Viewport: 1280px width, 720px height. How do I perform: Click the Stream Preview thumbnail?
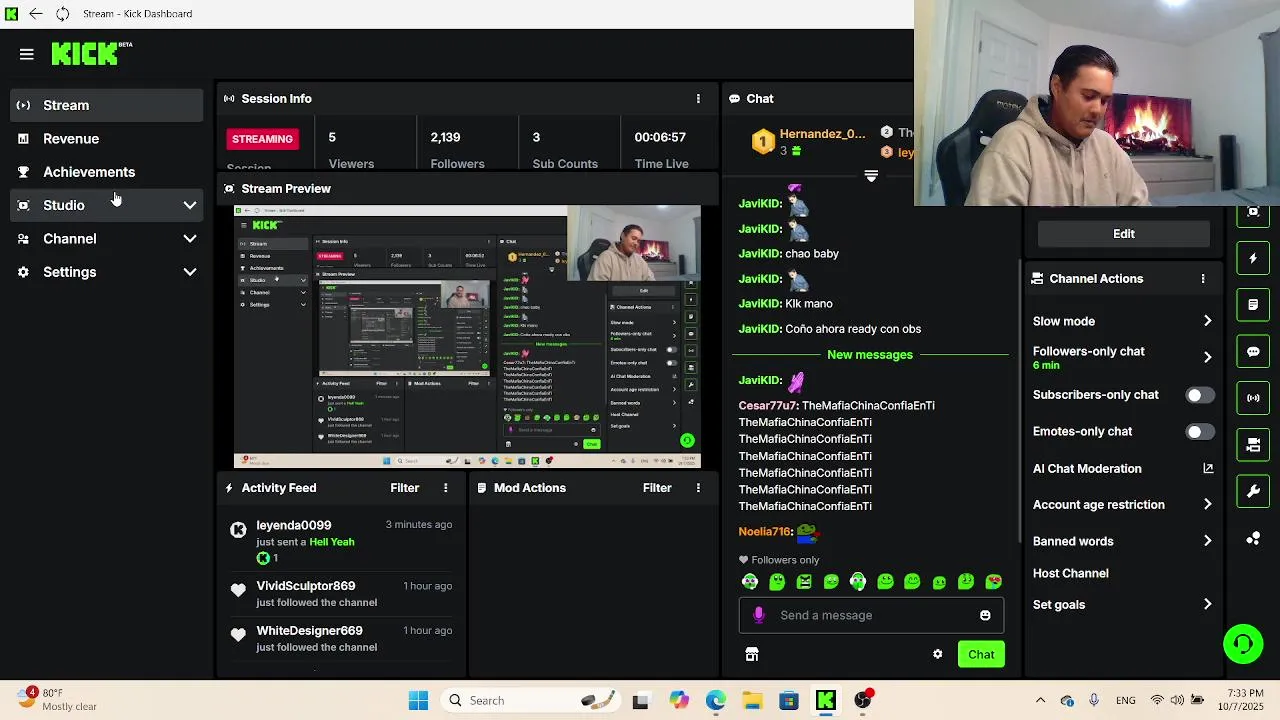click(x=467, y=336)
